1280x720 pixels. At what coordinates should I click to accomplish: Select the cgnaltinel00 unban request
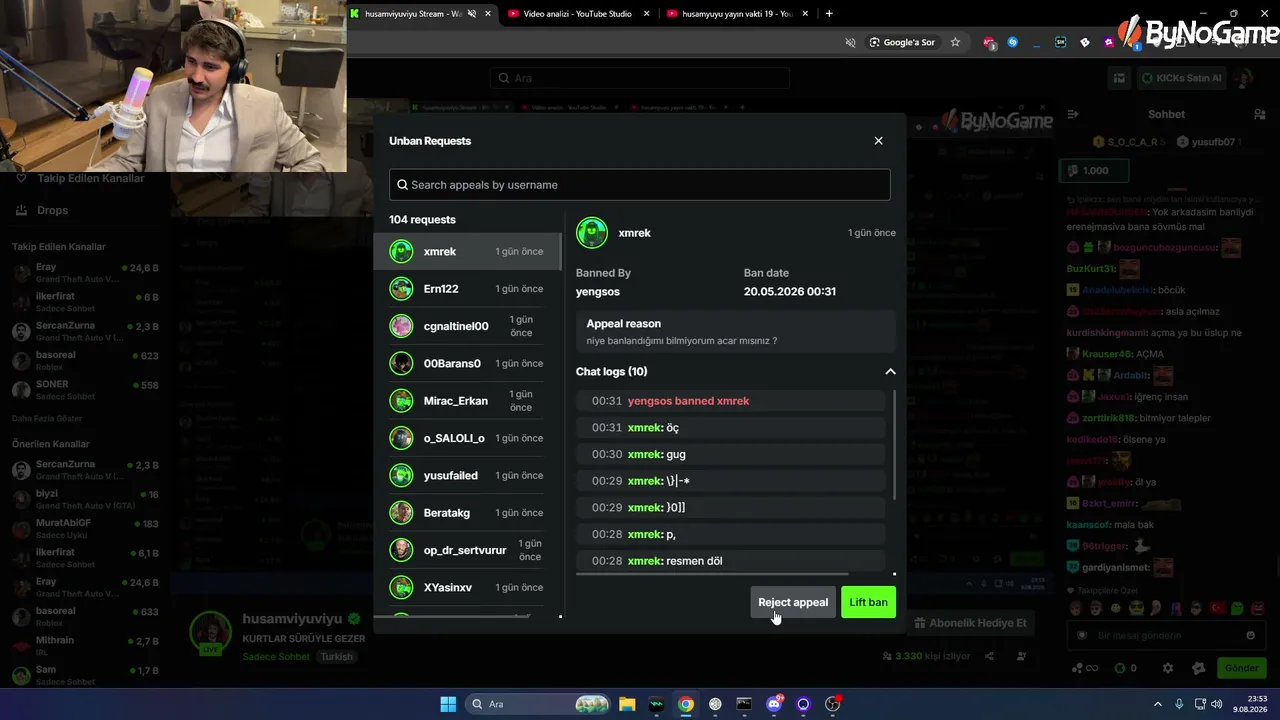(467, 326)
